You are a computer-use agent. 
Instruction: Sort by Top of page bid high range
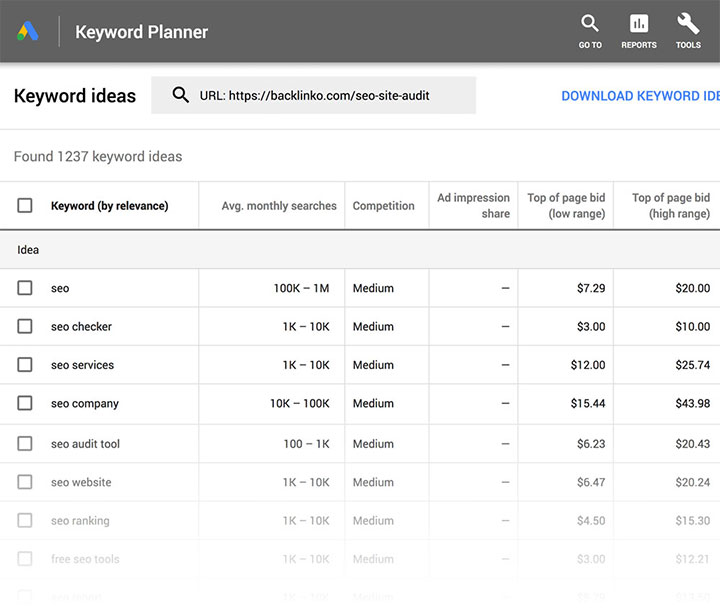point(671,206)
